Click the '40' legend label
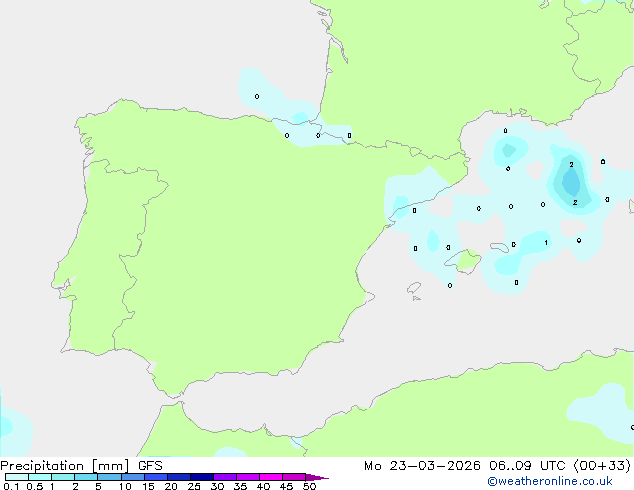The image size is (634, 490). [x=263, y=486]
